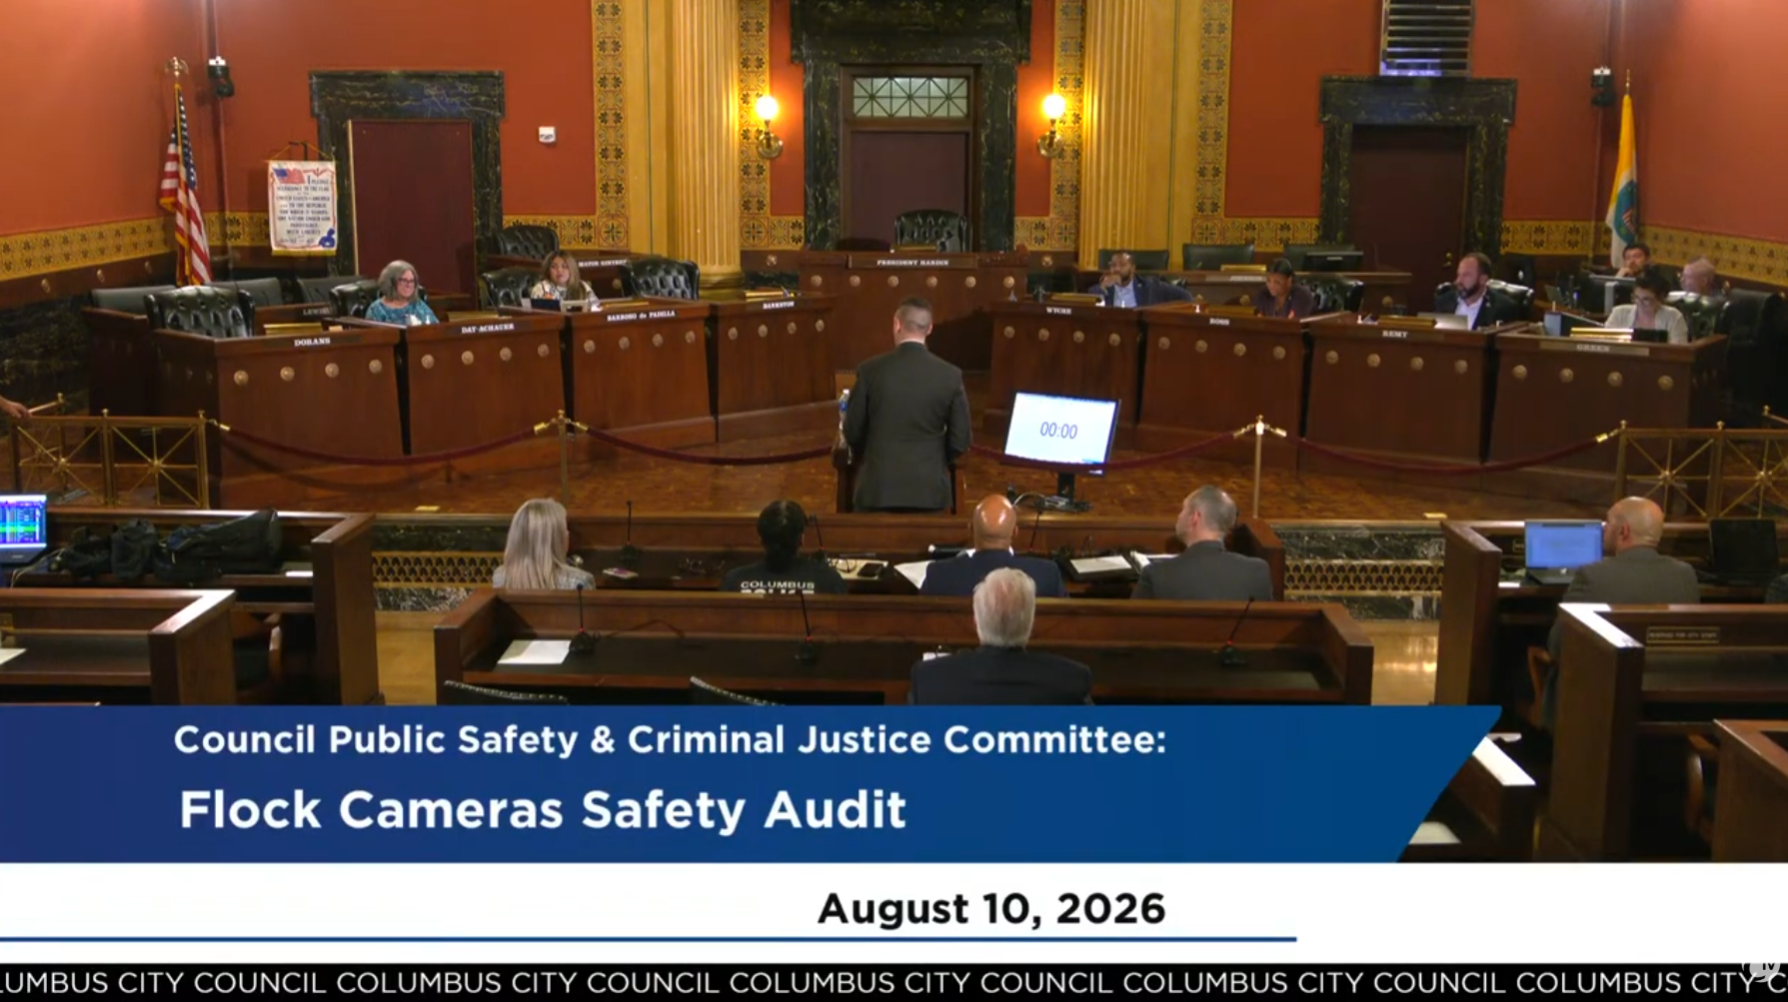Click the "Flock Cameras Safety Audit" title

[x=542, y=810]
